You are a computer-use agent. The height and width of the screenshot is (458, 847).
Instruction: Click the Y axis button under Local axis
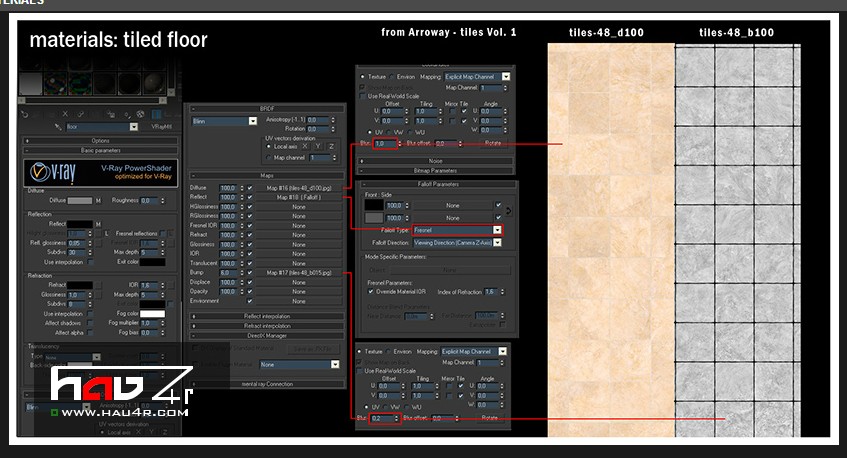(318, 146)
